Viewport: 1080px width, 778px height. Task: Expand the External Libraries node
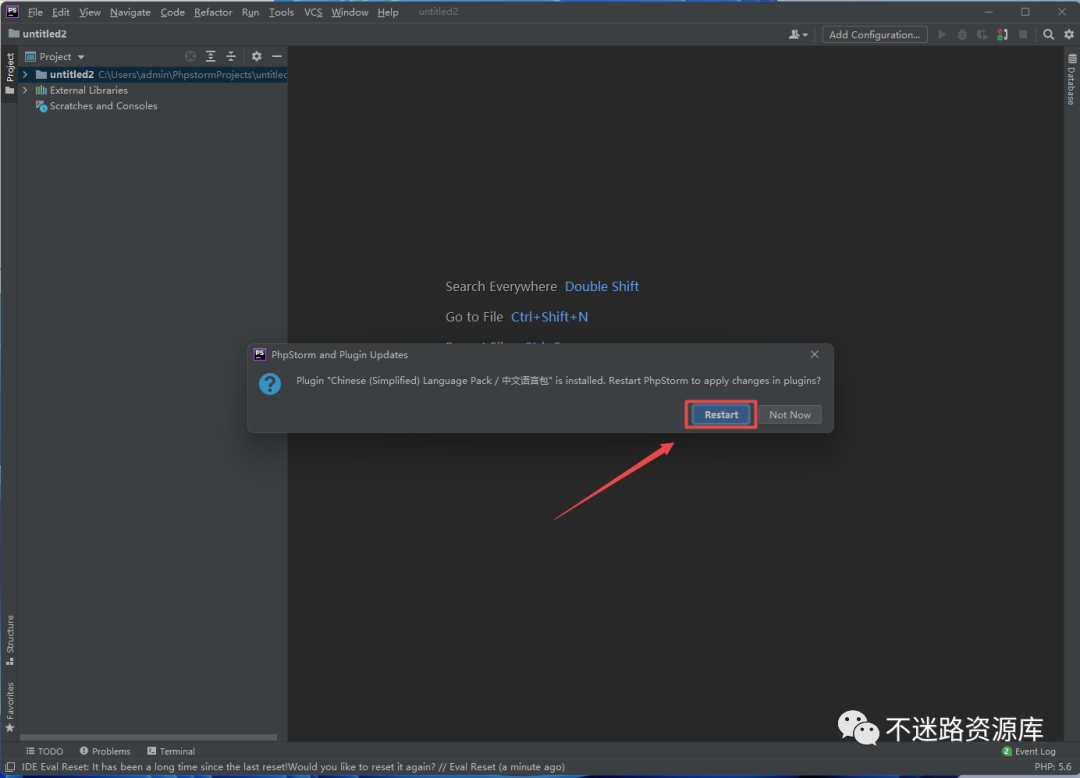25,90
